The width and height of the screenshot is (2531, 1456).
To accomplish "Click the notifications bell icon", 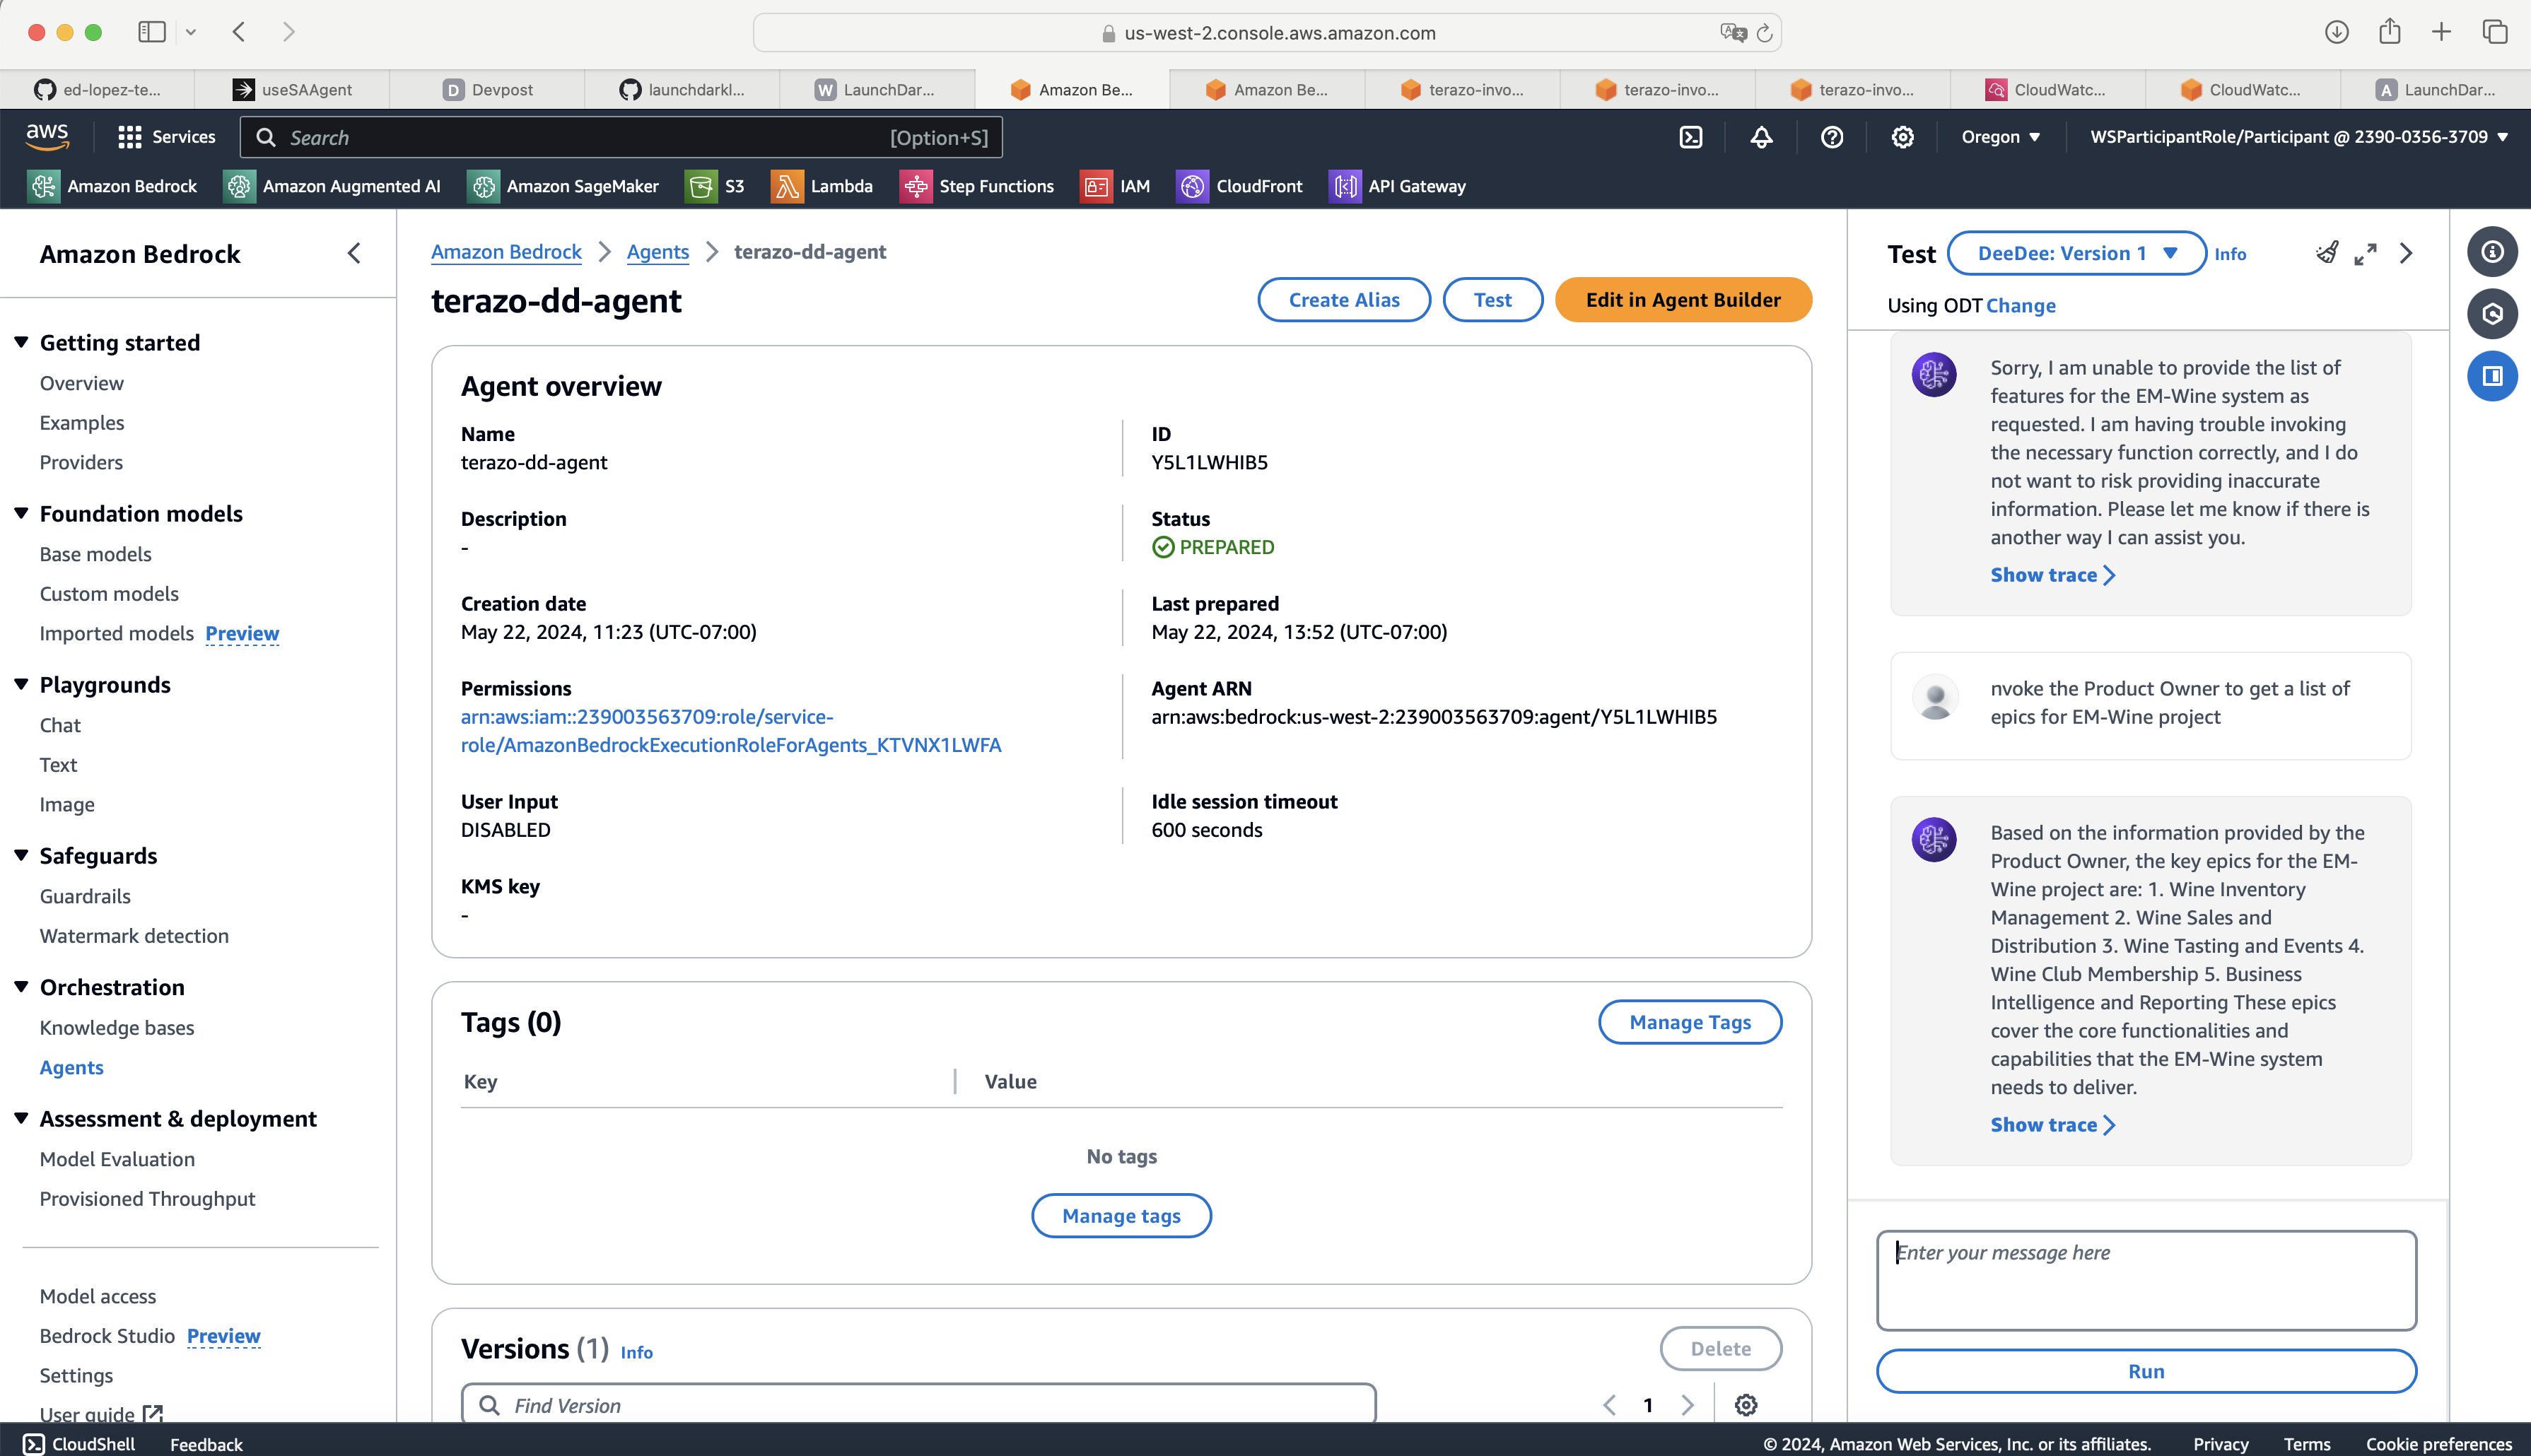I will pos(1761,137).
